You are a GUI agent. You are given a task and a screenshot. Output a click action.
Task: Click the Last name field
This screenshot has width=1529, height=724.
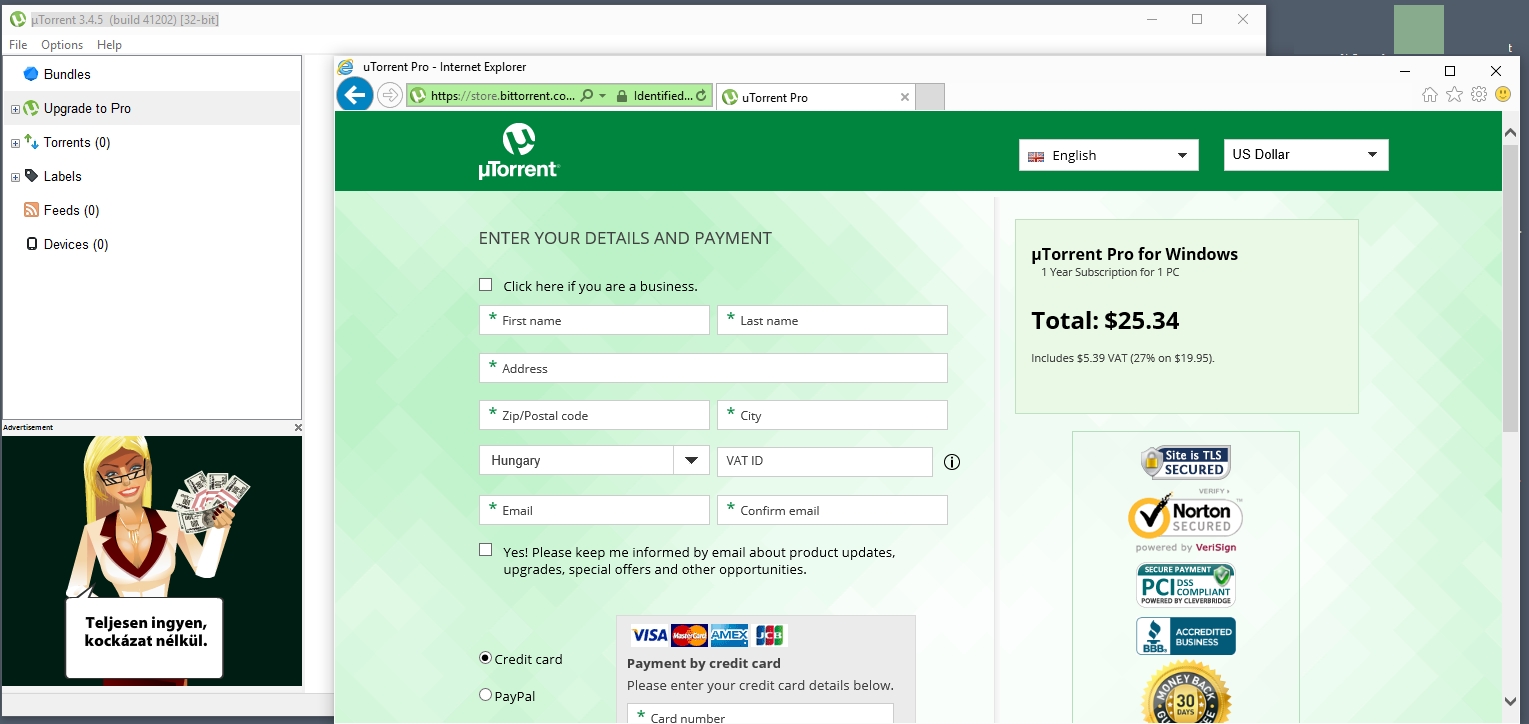coord(832,320)
